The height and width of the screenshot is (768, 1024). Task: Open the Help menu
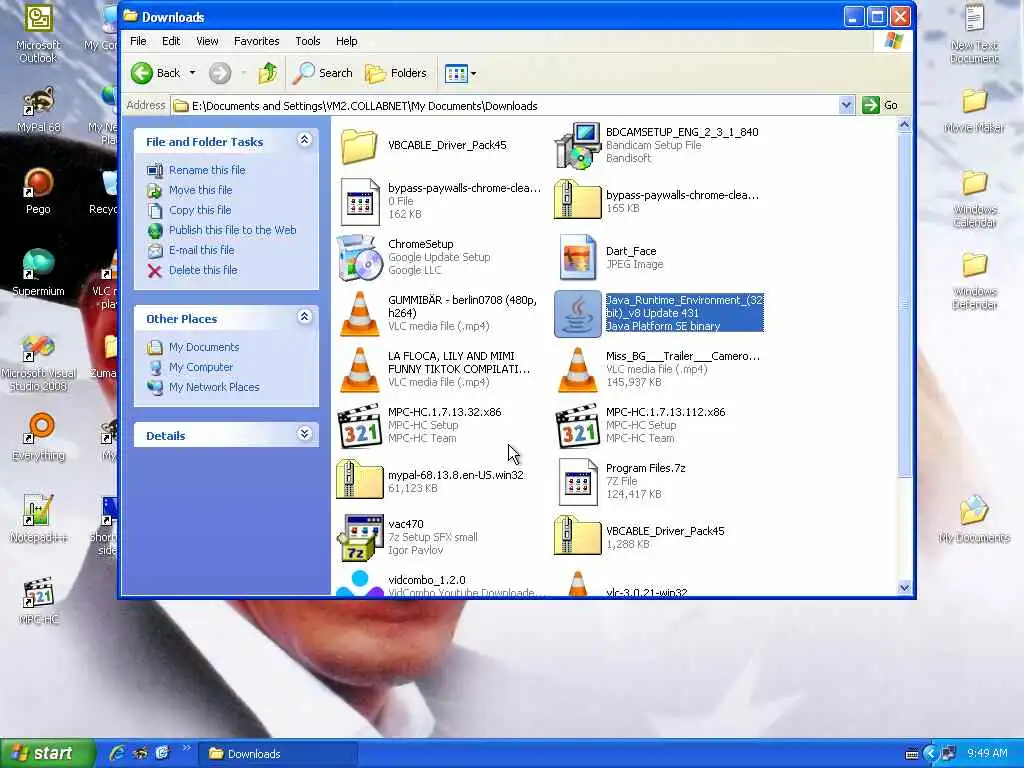(347, 41)
